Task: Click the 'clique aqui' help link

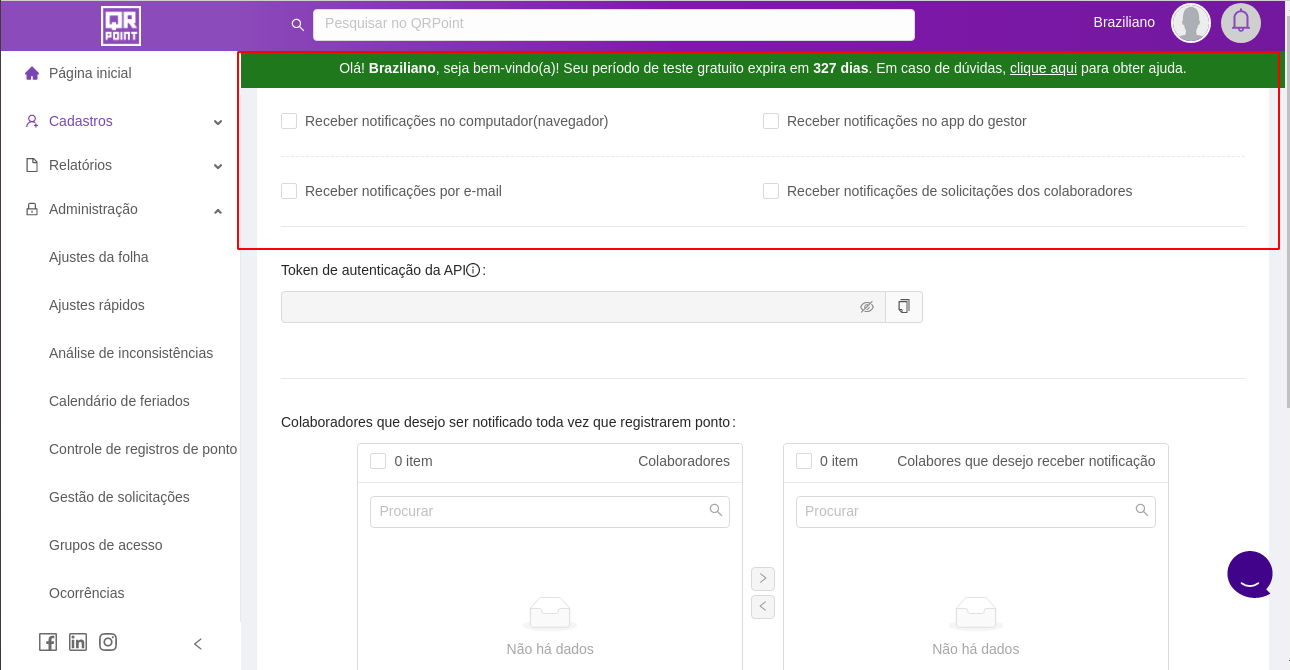Action: point(1043,68)
